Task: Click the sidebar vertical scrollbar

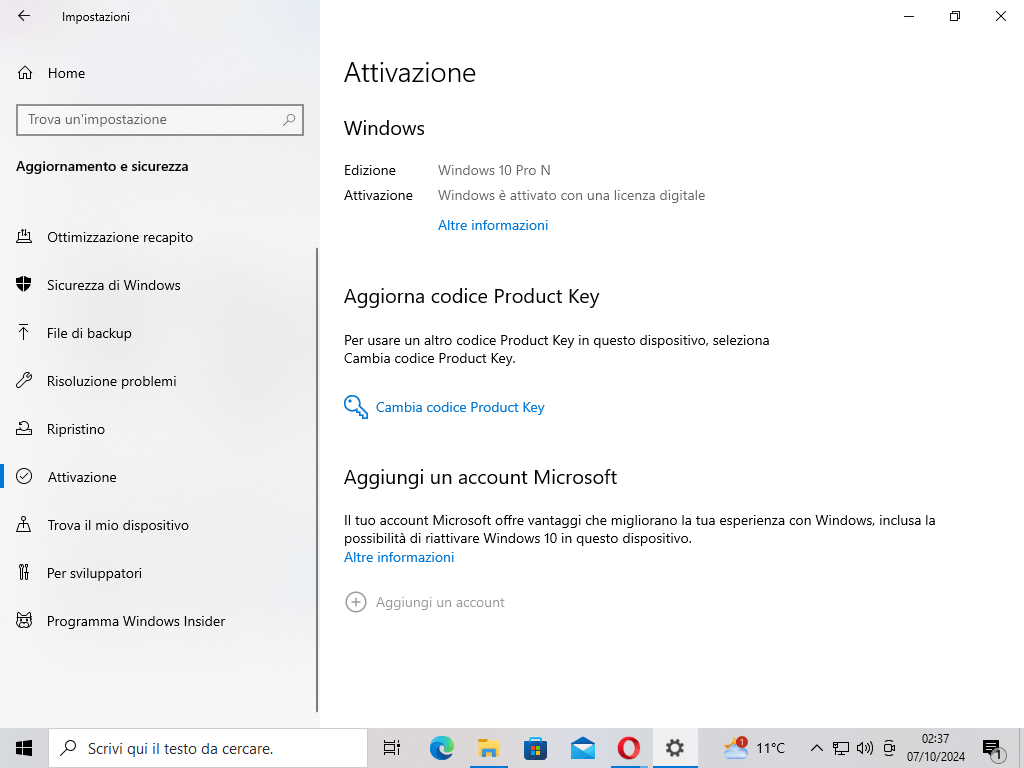Action: (x=317, y=480)
